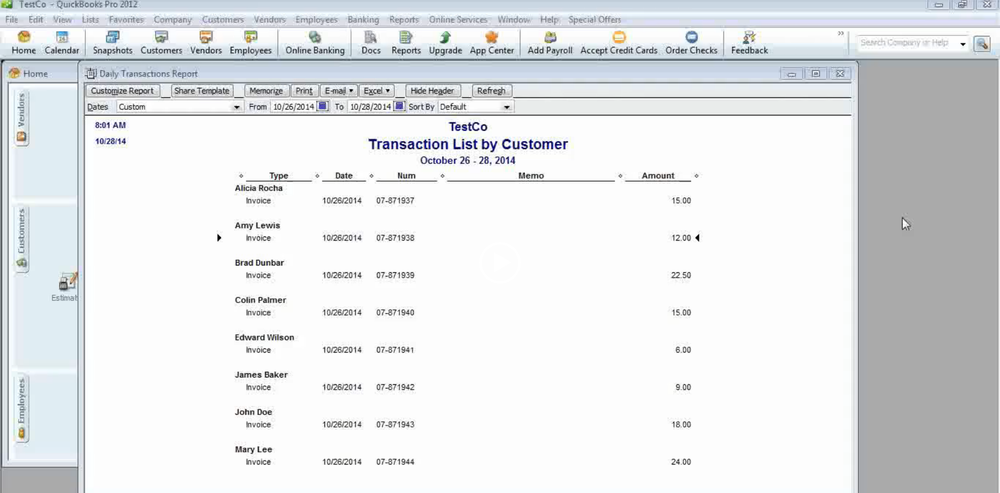Open the Home icon in toolbar
The image size is (1000, 493).
24,43
